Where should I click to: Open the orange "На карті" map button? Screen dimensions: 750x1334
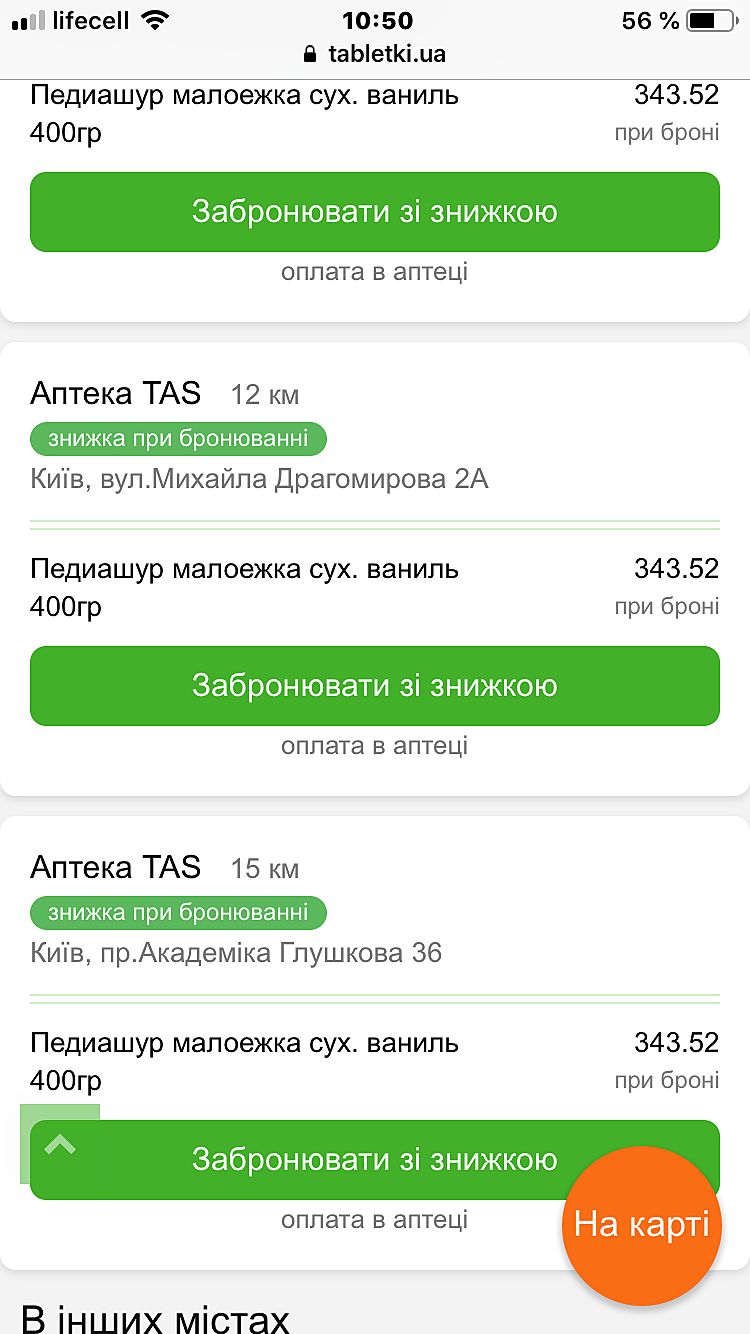coord(641,1225)
